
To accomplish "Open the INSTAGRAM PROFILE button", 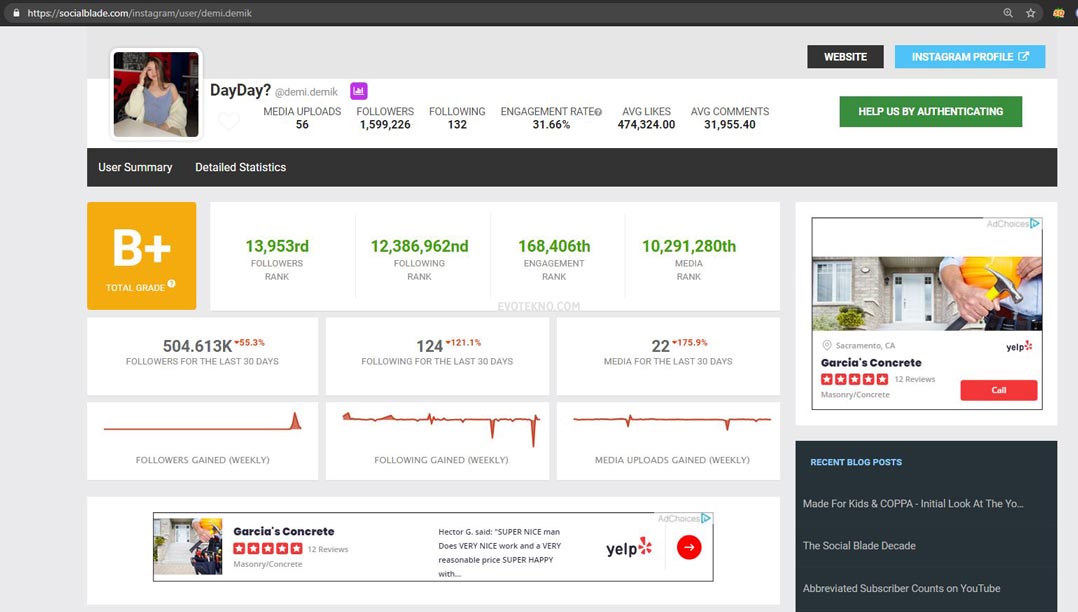I will pos(970,57).
